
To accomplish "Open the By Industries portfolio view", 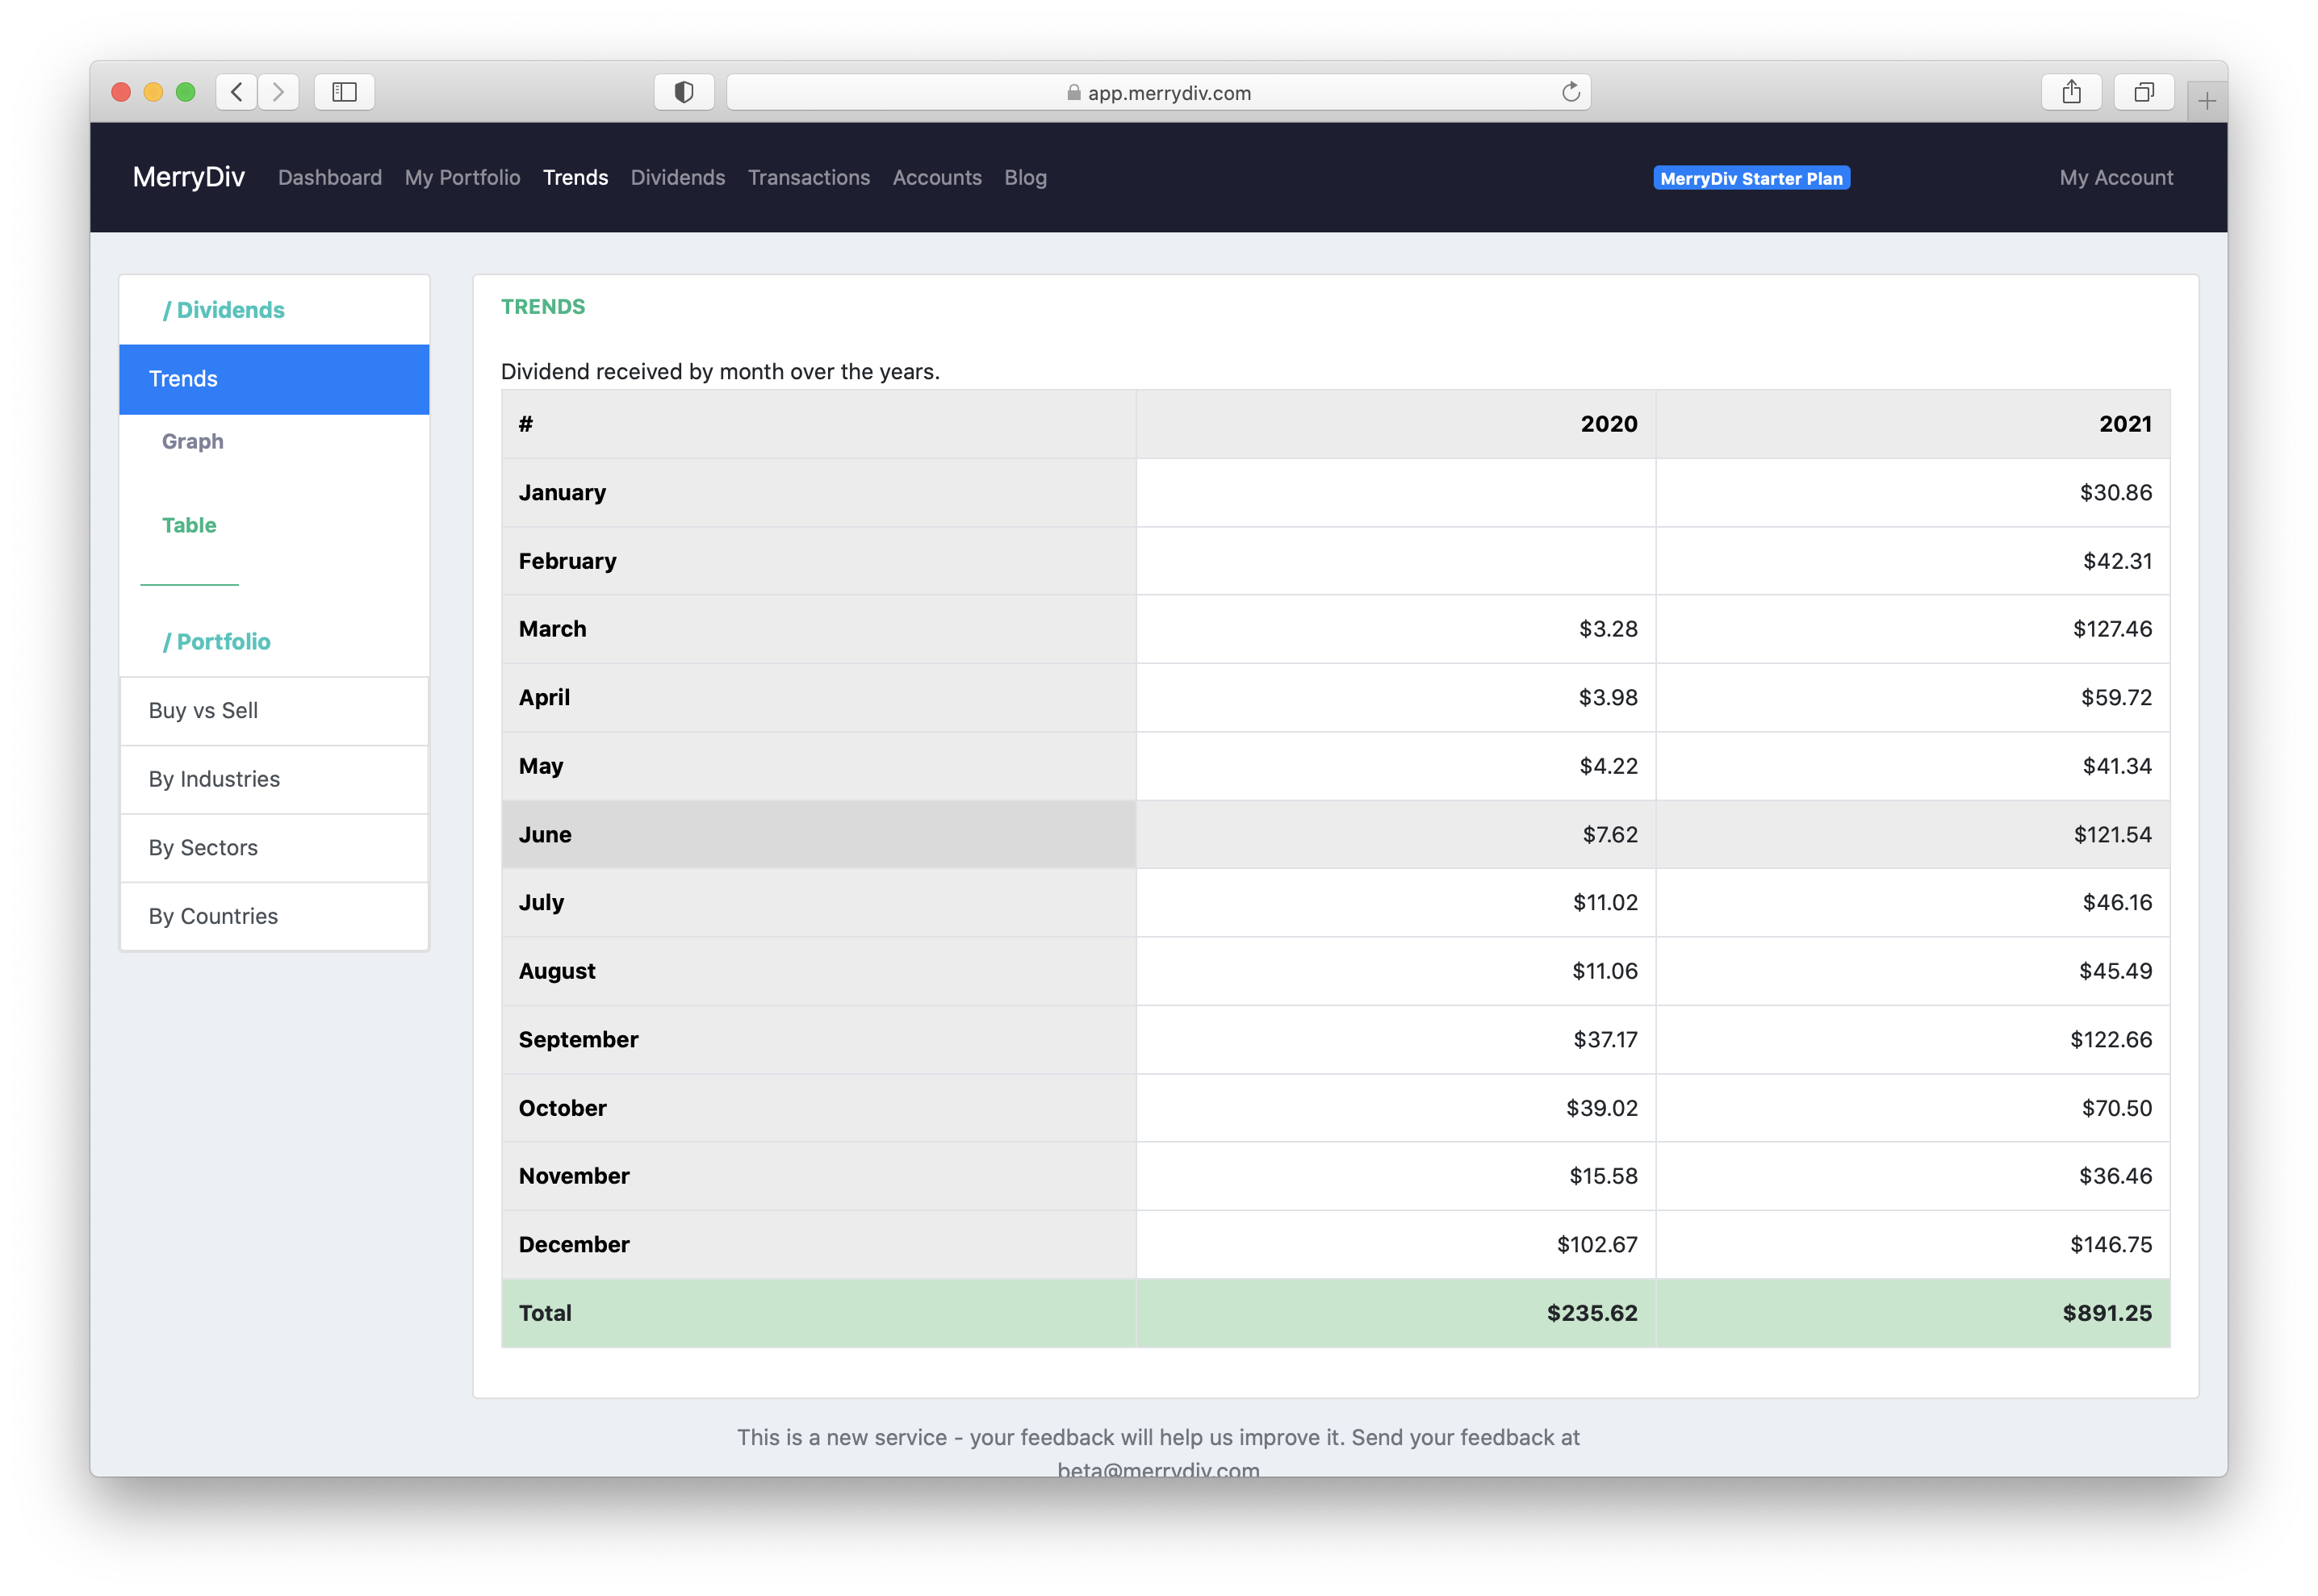I will pyautogui.click(x=213, y=779).
